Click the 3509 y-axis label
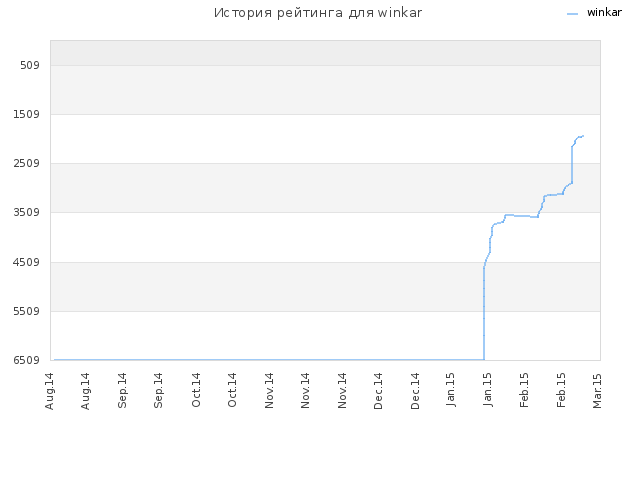The width and height of the screenshot is (640, 480). point(27,212)
